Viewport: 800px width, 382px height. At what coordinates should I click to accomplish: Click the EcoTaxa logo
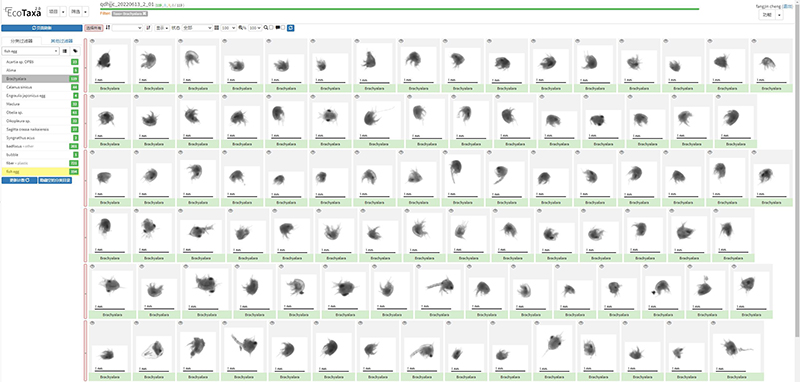click(x=22, y=11)
